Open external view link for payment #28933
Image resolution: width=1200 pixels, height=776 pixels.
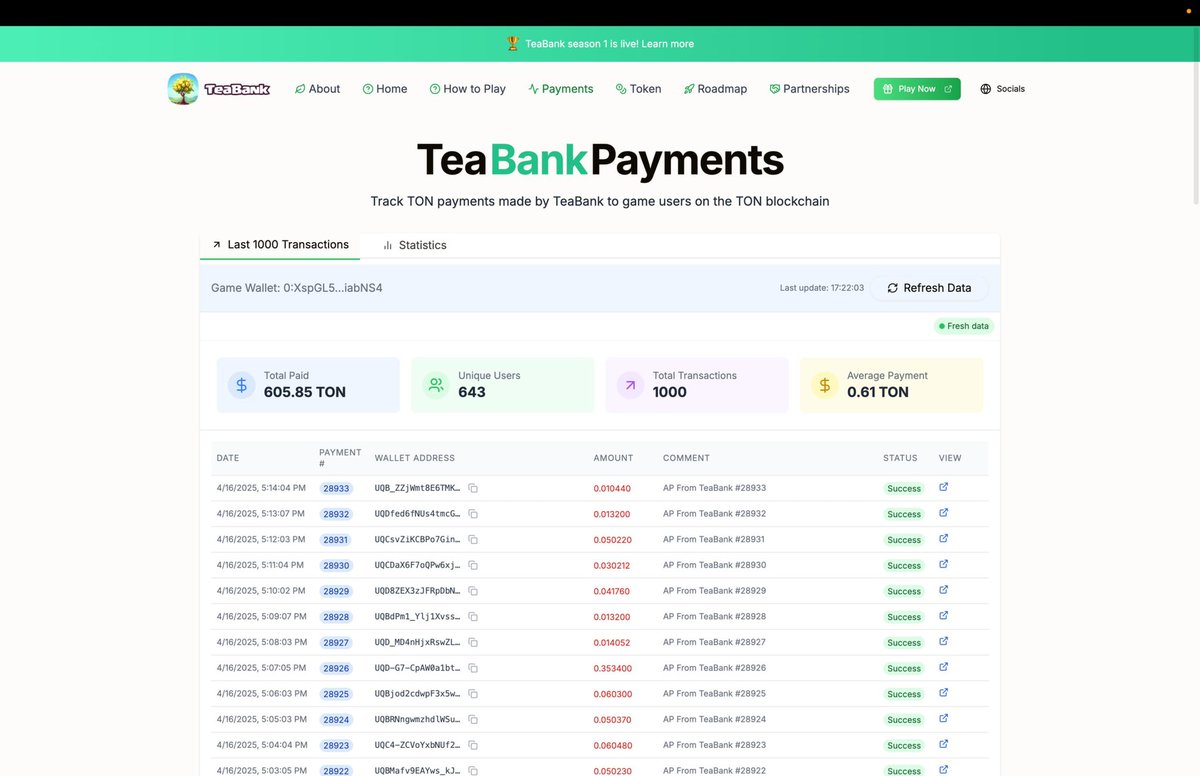tap(942, 488)
